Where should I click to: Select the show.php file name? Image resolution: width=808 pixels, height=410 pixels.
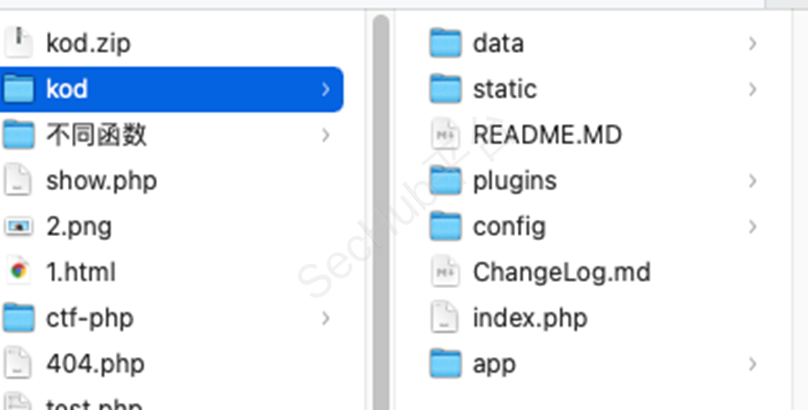102,181
